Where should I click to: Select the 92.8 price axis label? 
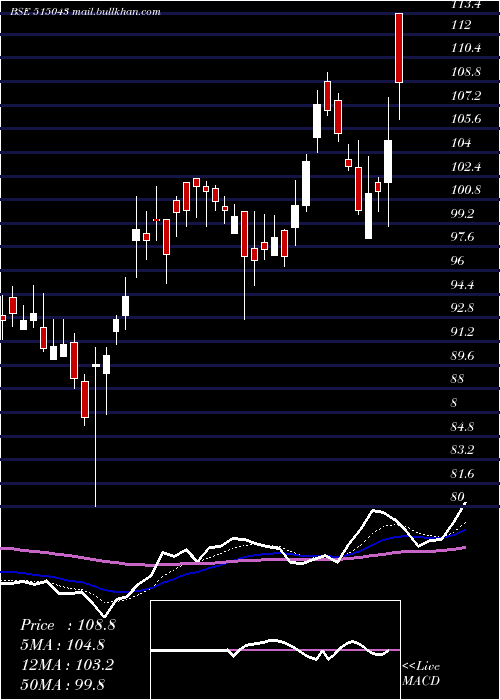[x=463, y=308]
